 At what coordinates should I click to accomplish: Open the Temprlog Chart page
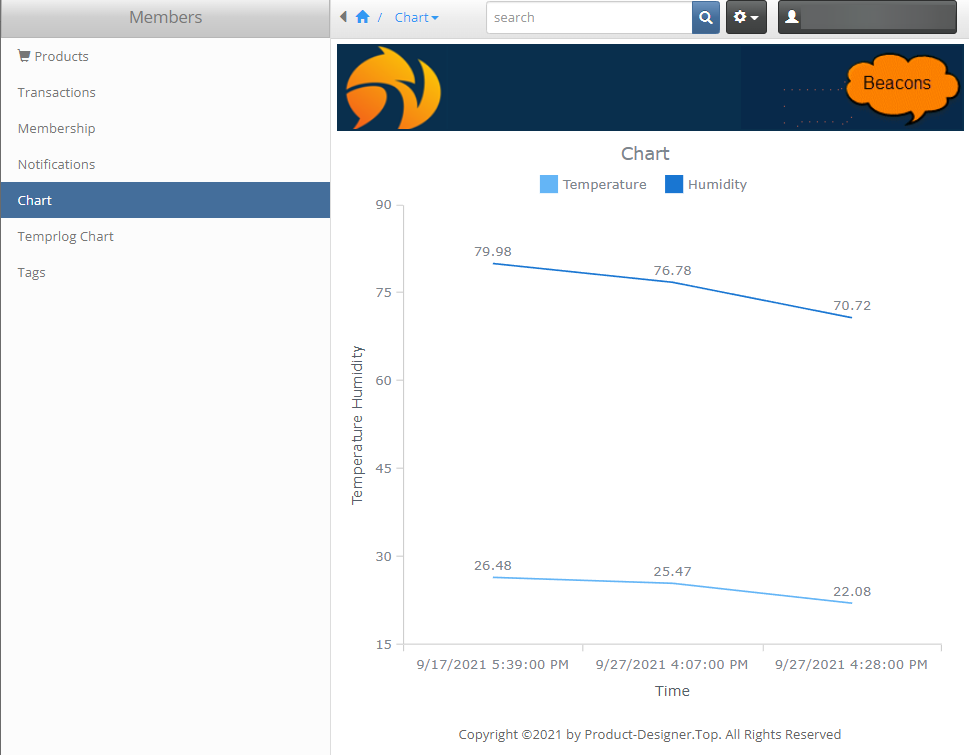point(66,236)
